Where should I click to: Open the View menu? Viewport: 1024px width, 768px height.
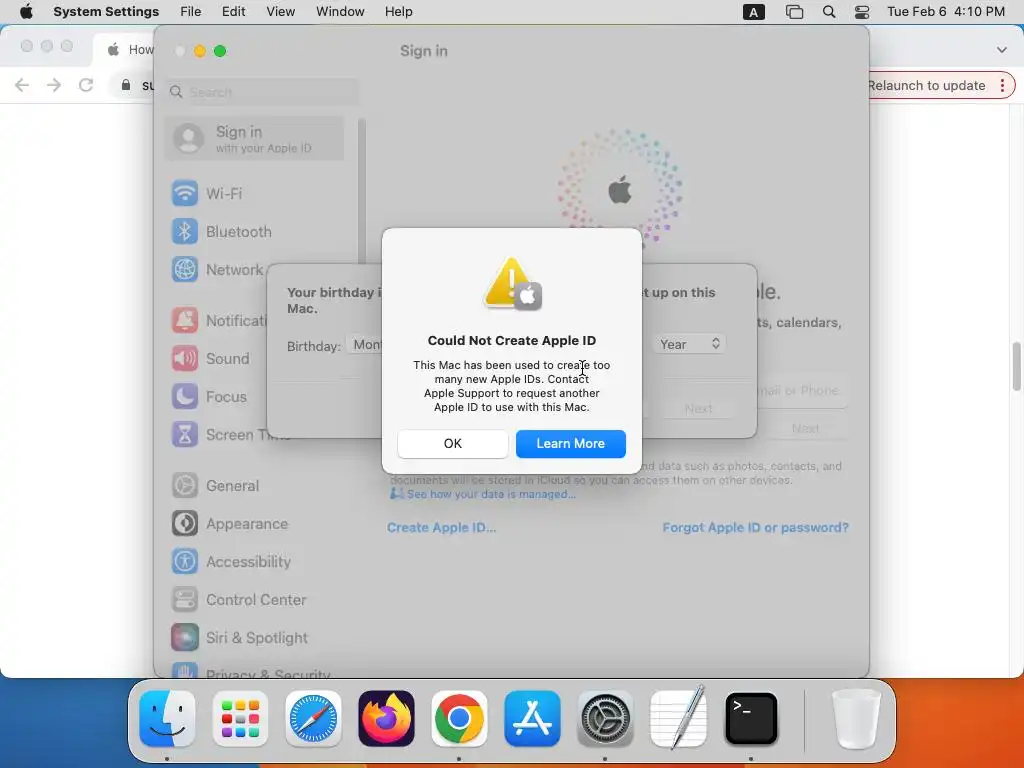[x=280, y=12]
